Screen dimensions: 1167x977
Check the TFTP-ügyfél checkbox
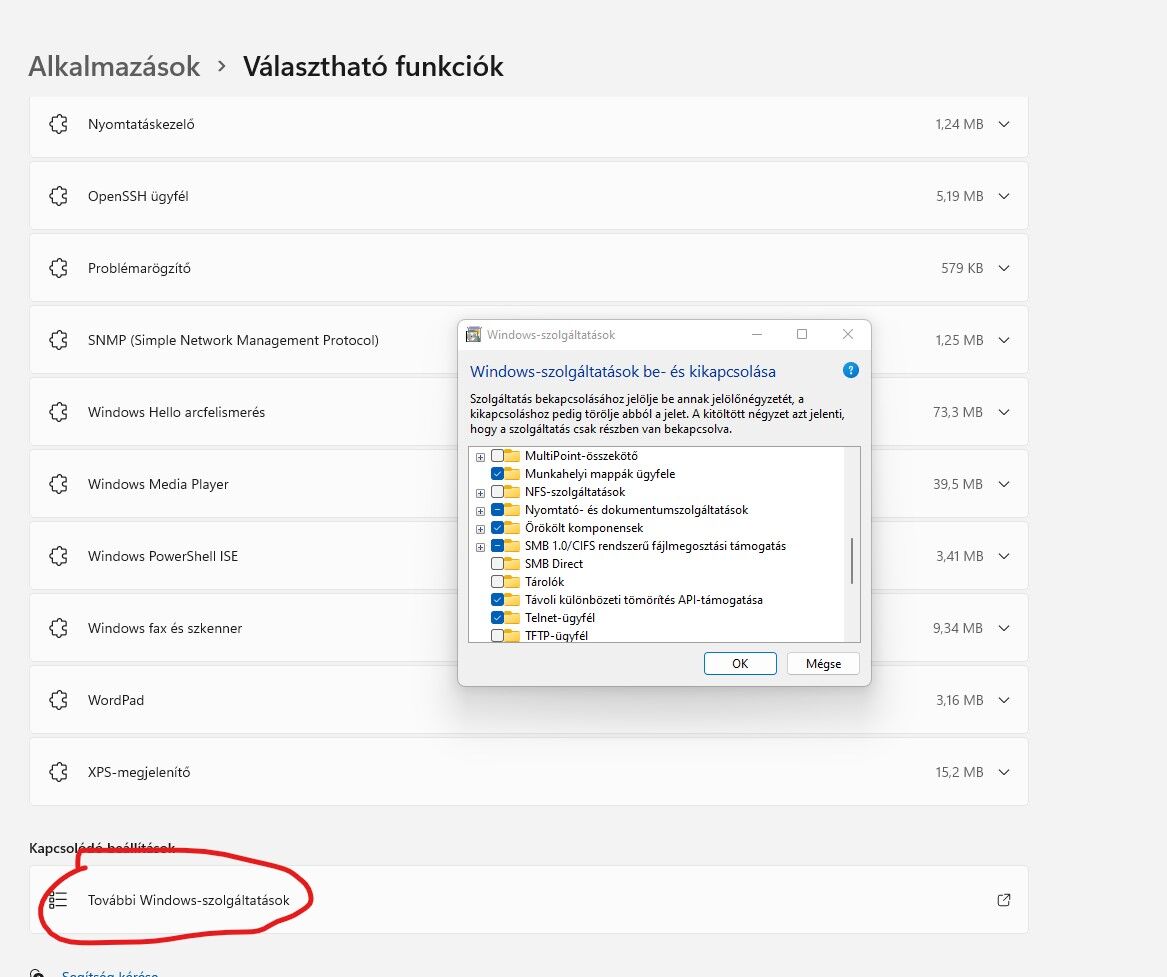click(497, 635)
